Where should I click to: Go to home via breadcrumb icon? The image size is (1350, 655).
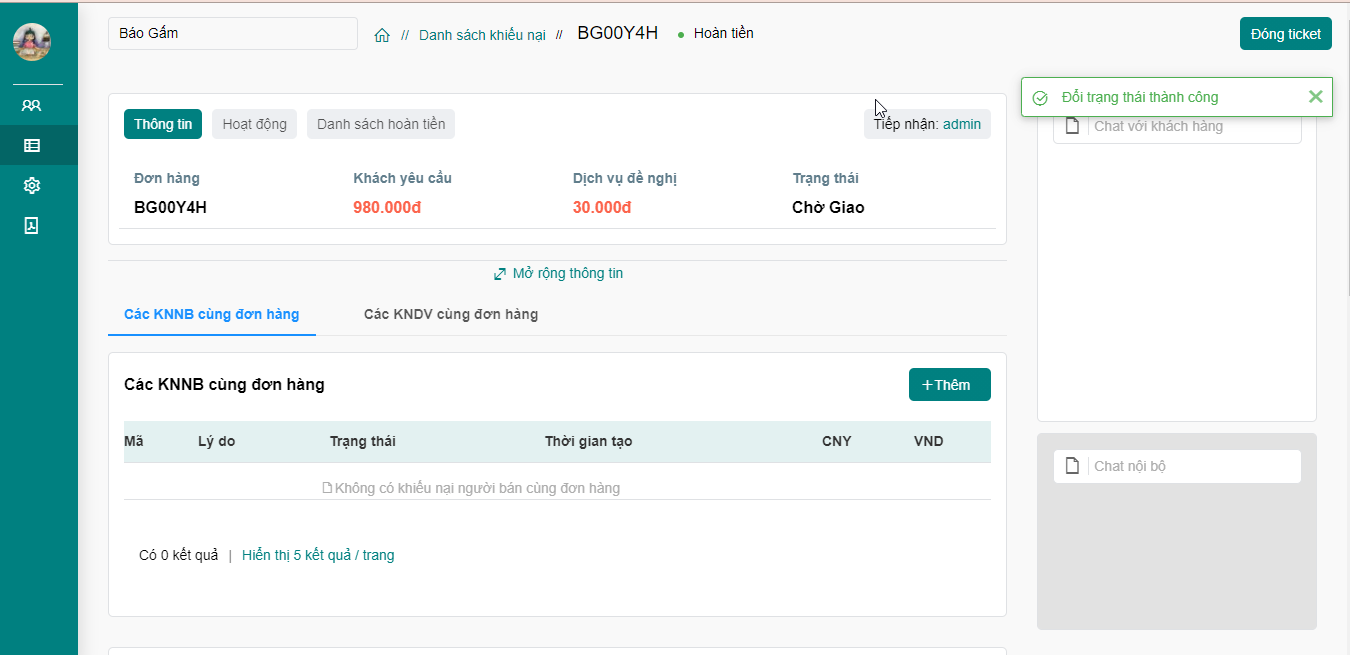click(382, 35)
